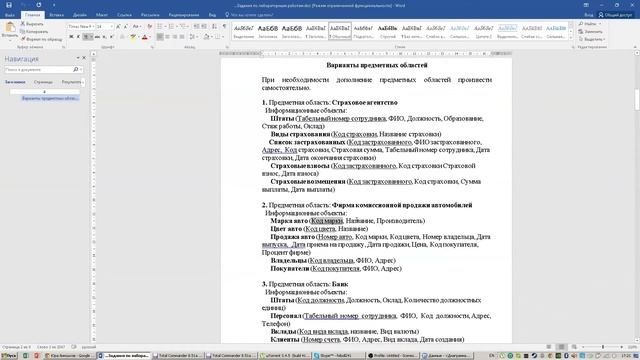Screen dimensions: 640x360
Task: Toggle strikethrough formatting
Action: pos(97,37)
